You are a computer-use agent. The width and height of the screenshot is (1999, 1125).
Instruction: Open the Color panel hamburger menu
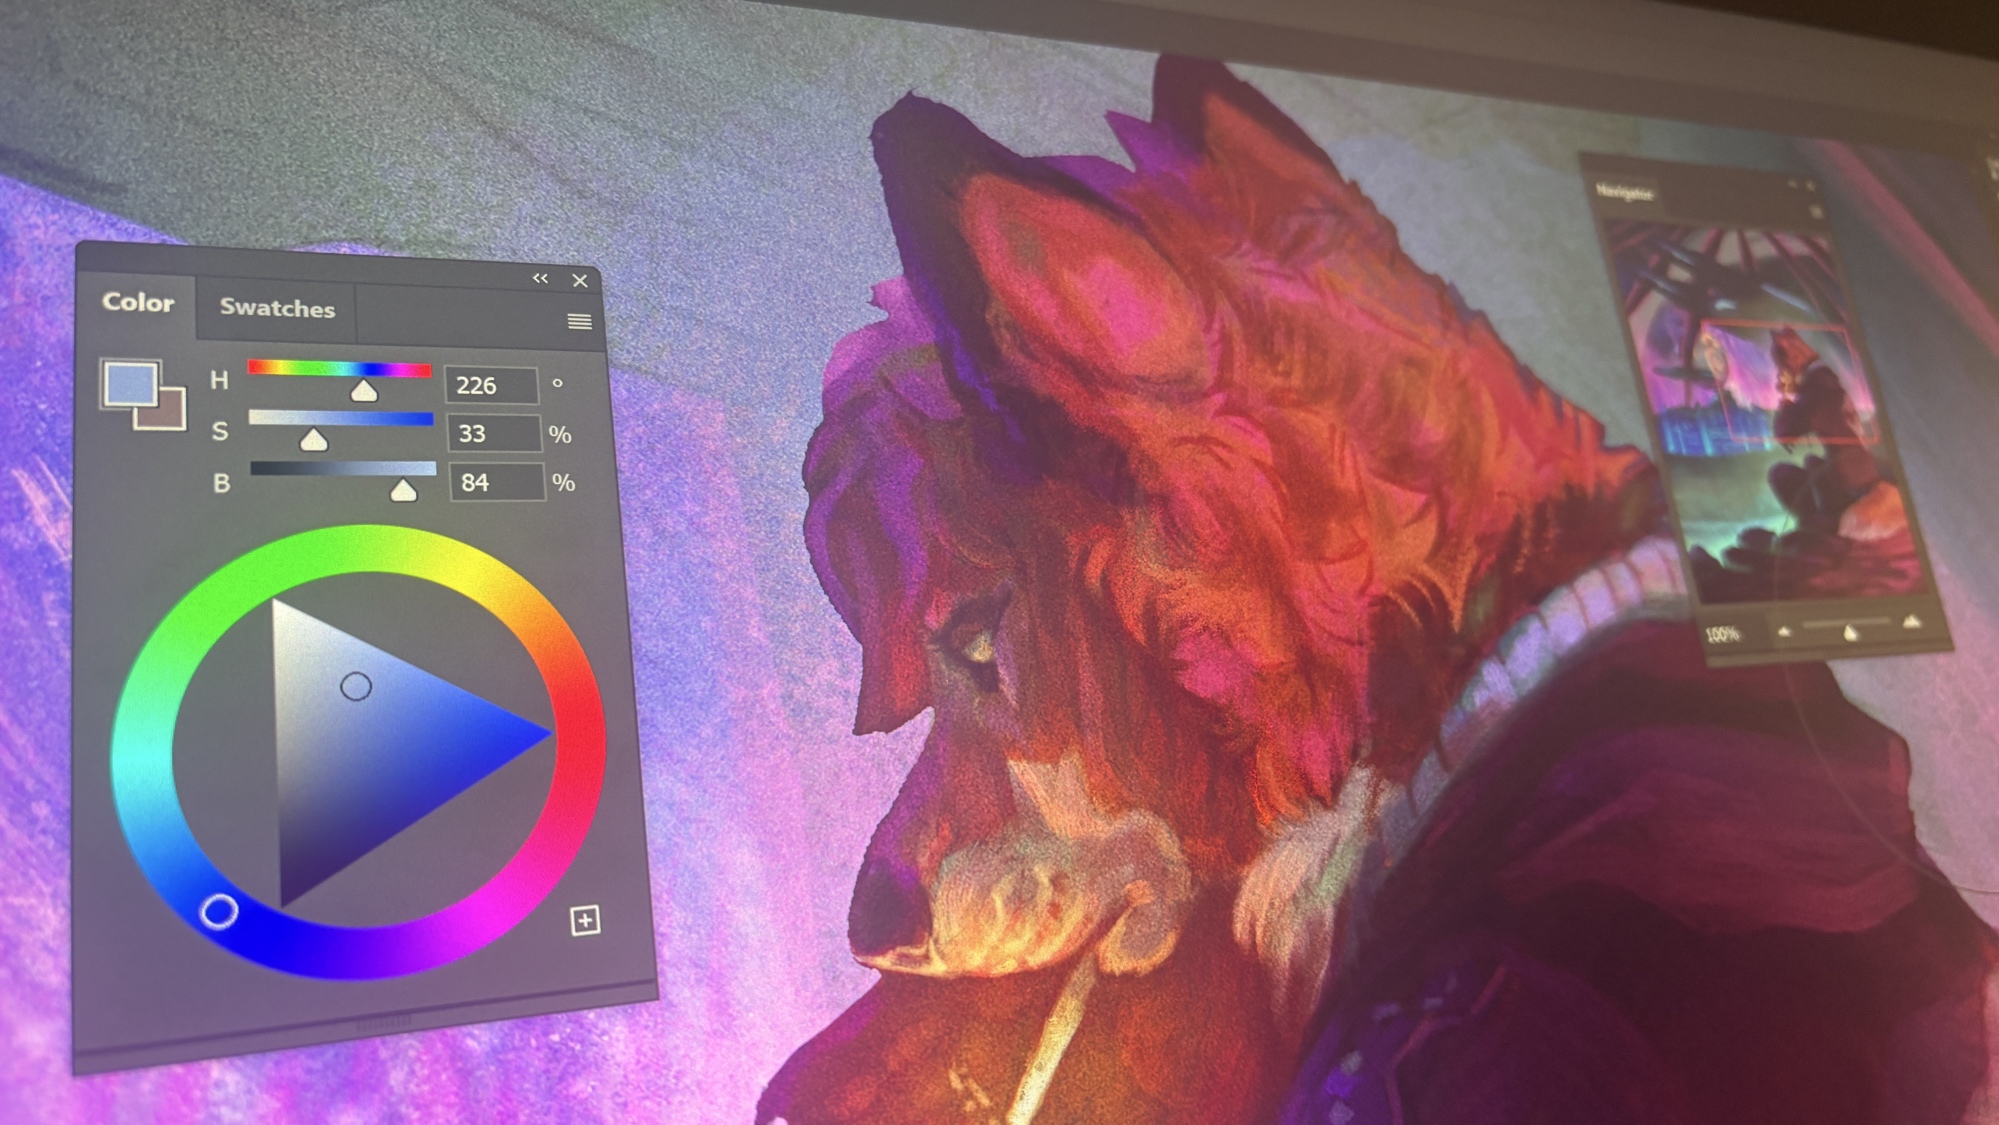click(x=579, y=321)
